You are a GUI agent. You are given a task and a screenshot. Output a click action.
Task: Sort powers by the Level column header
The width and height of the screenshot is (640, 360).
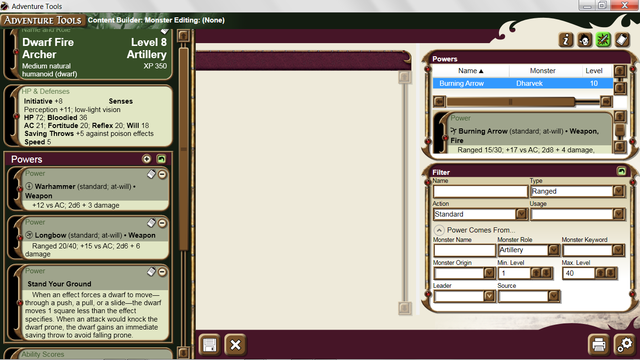click(594, 71)
